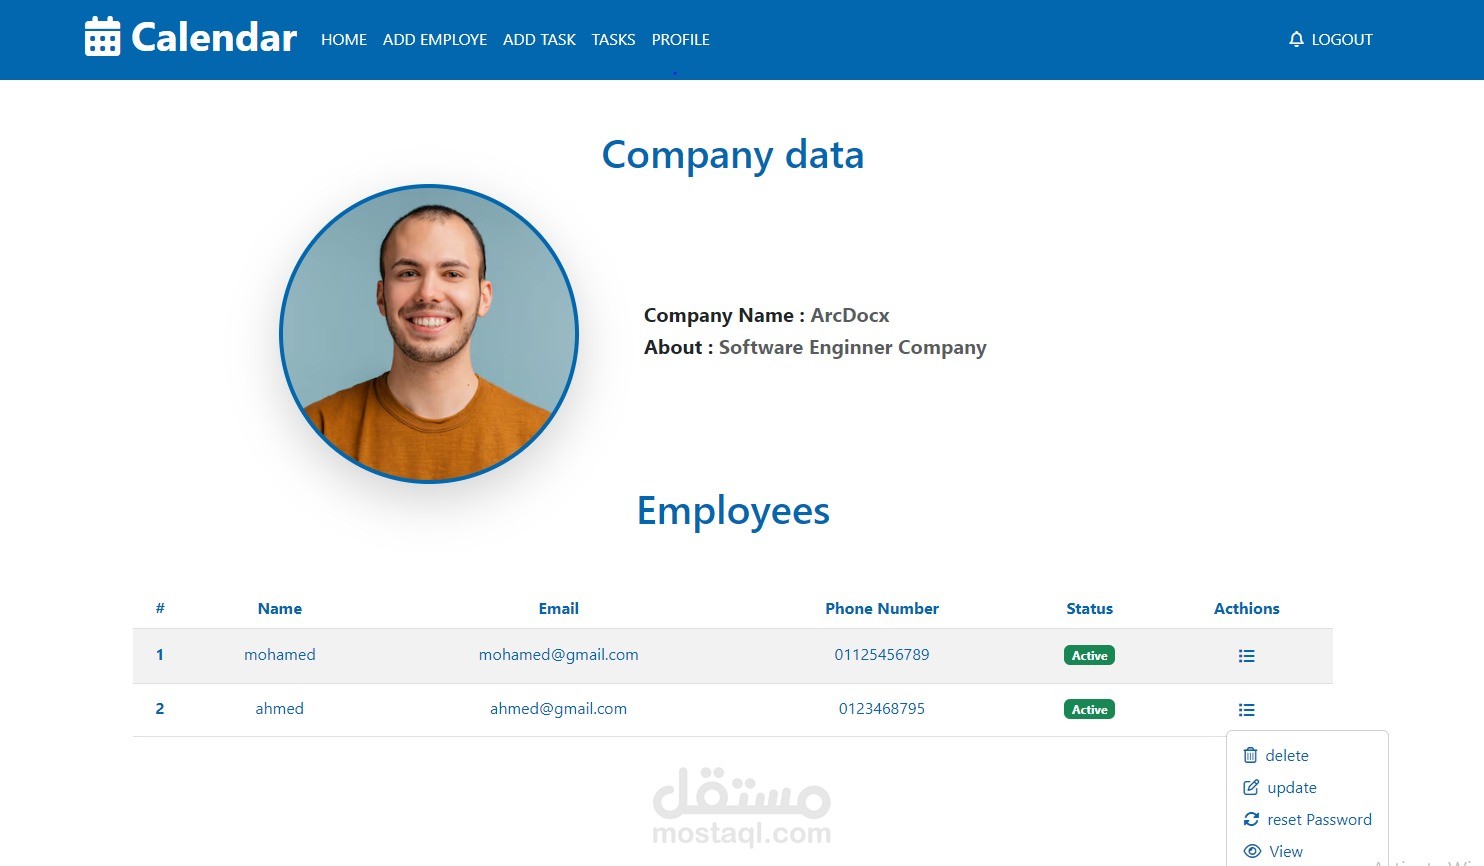Click the Status column header
The width and height of the screenshot is (1484, 866).
[1089, 609]
